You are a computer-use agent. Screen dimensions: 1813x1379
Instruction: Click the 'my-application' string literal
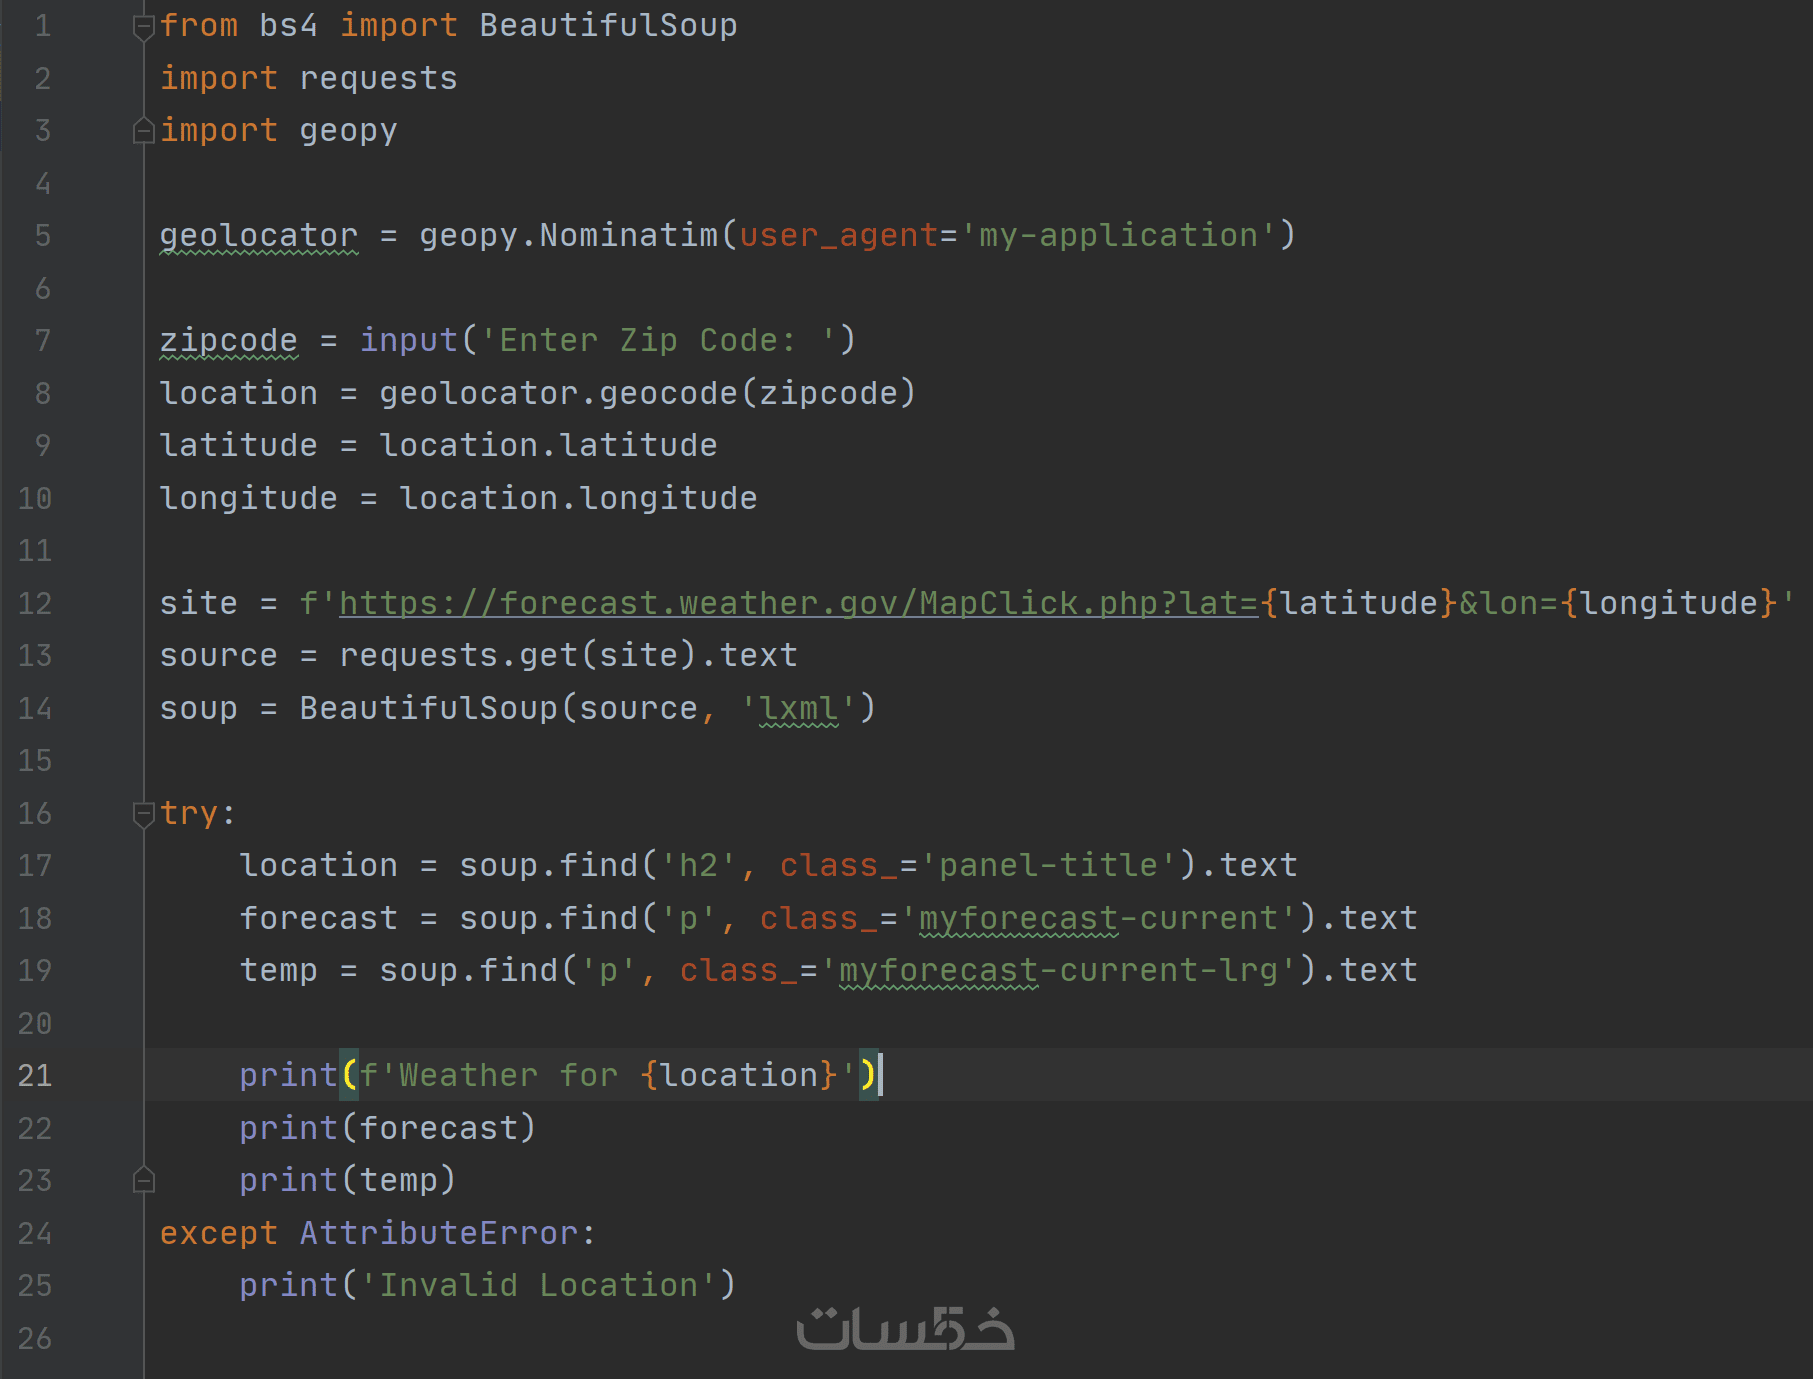(1119, 235)
